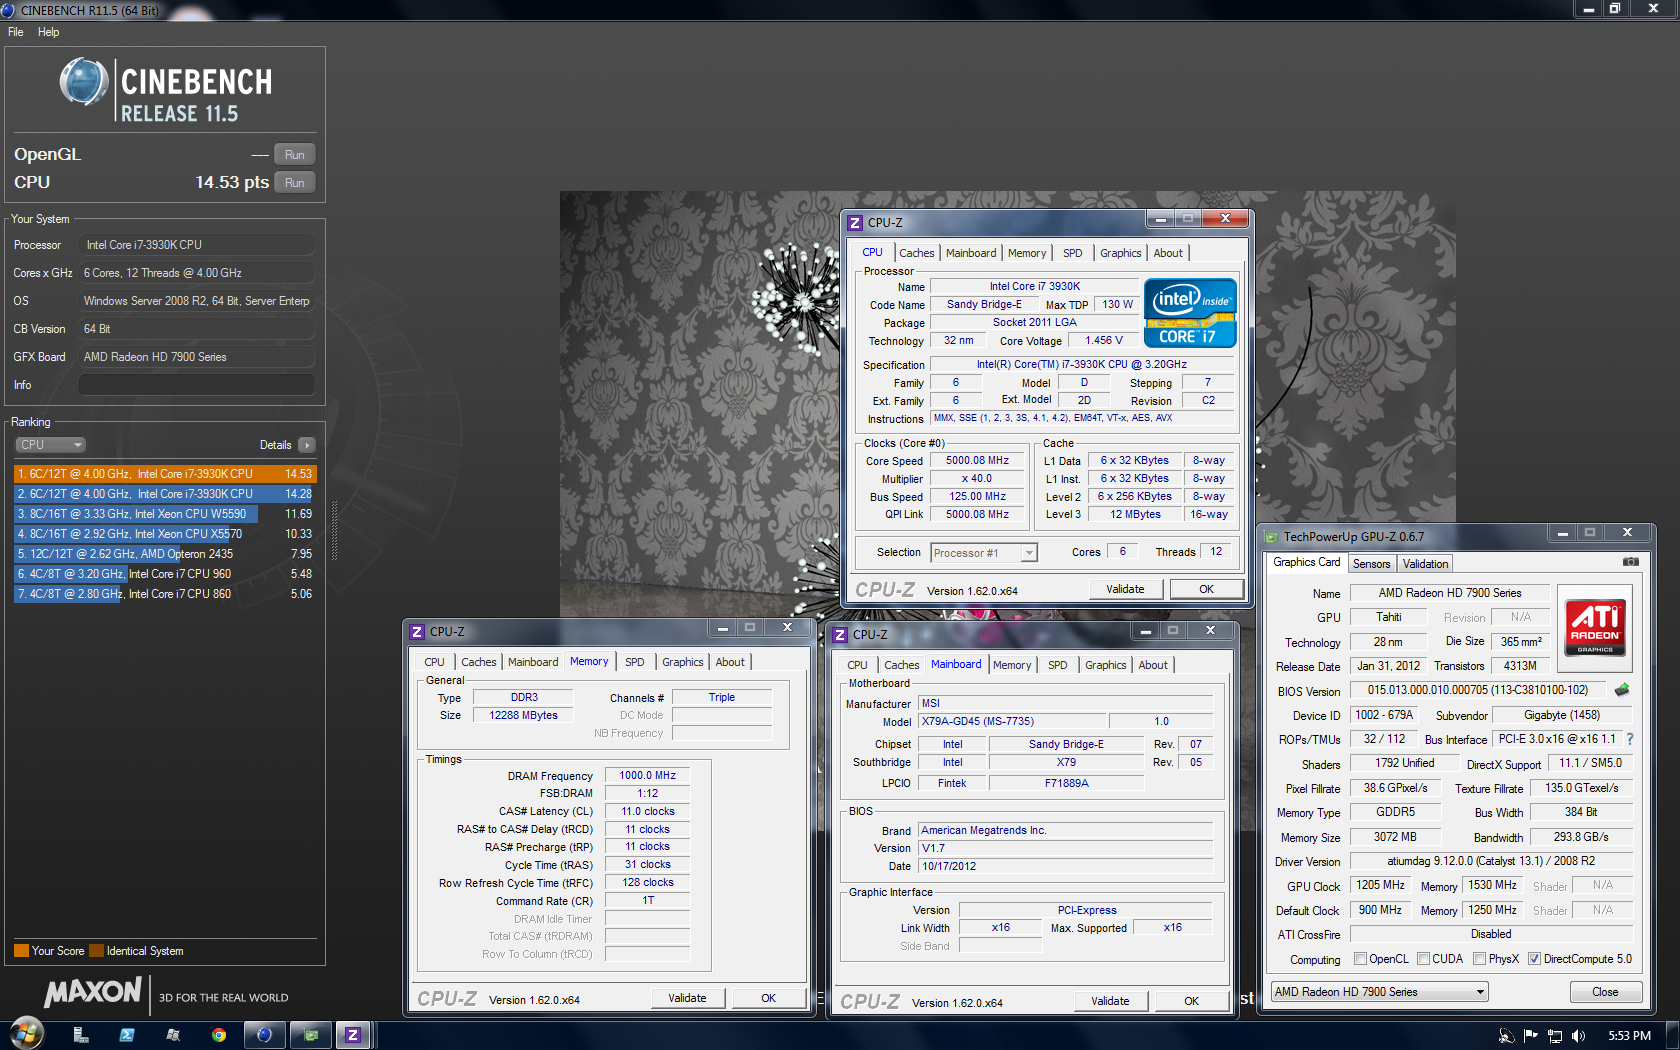Open the taskbar quick launch search icon
Image resolution: width=1680 pixels, height=1050 pixels.
[x=173, y=1035]
